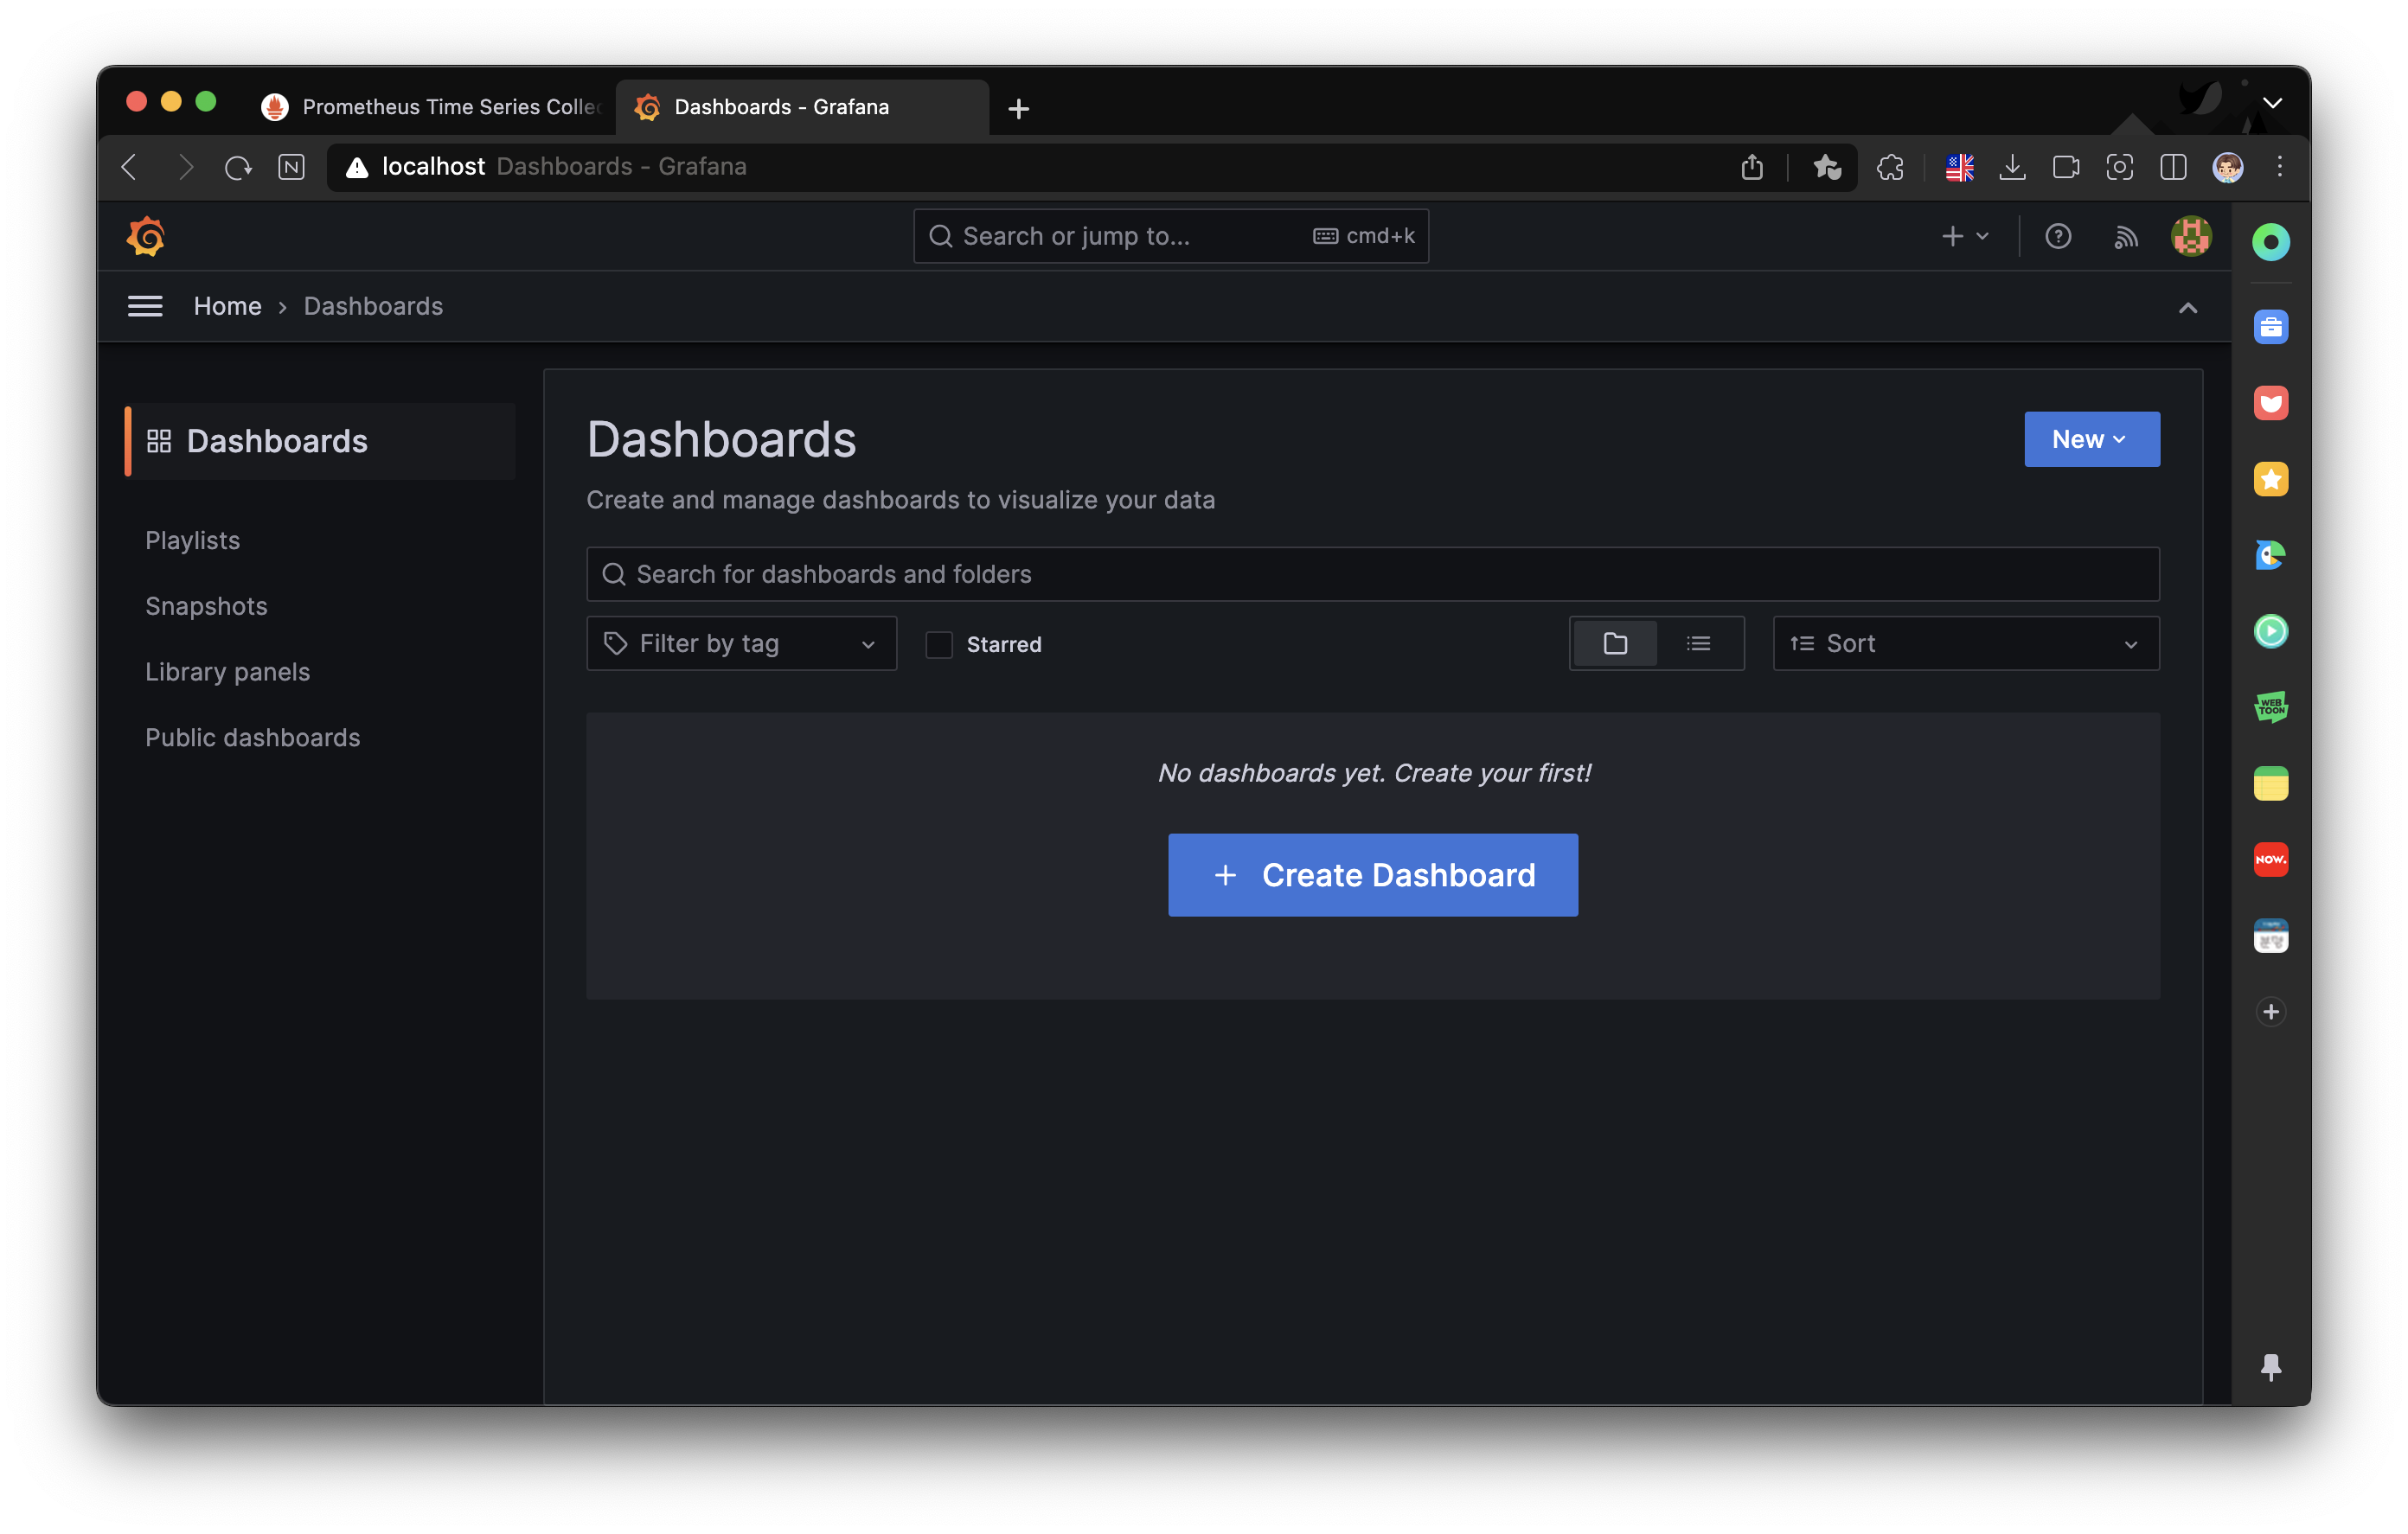Expand the Filter by tag dropdown
Screen dimensions: 2408x1534
click(741, 643)
